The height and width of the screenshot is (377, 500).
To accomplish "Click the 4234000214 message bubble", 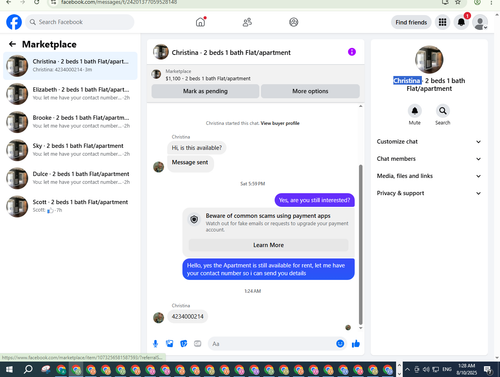I will [x=187, y=316].
